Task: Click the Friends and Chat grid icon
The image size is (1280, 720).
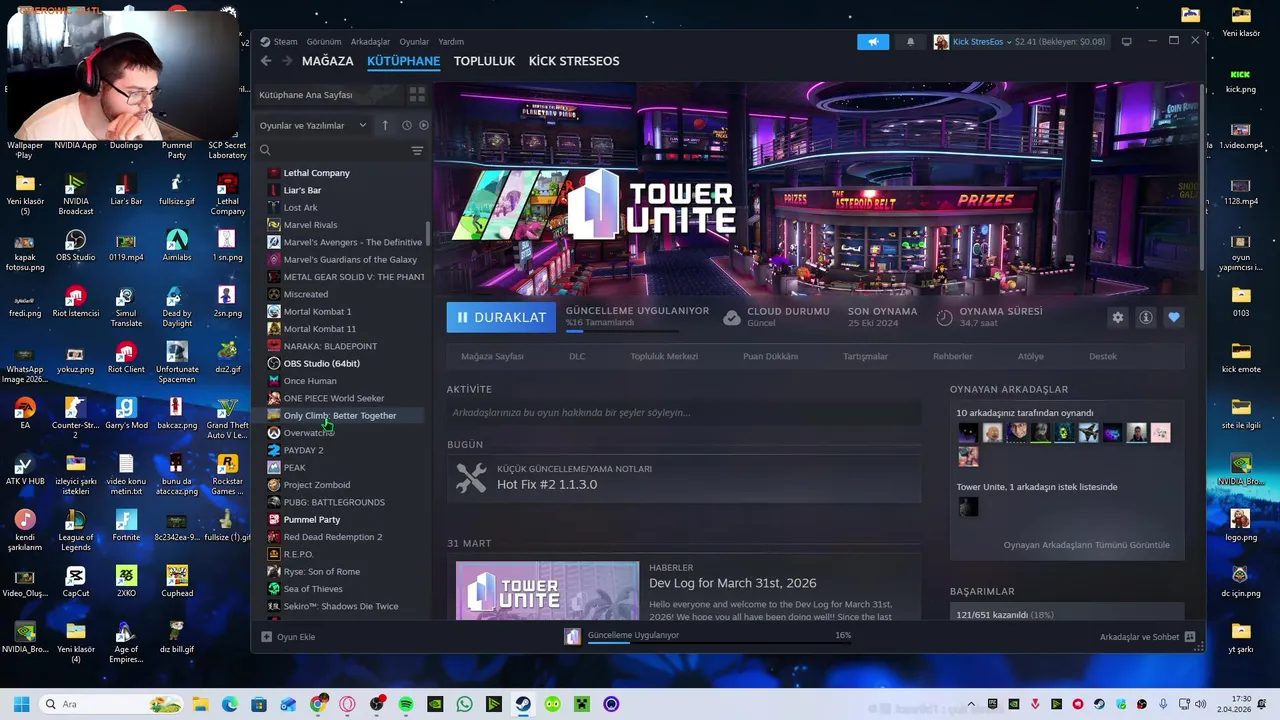Action: click(x=1190, y=637)
